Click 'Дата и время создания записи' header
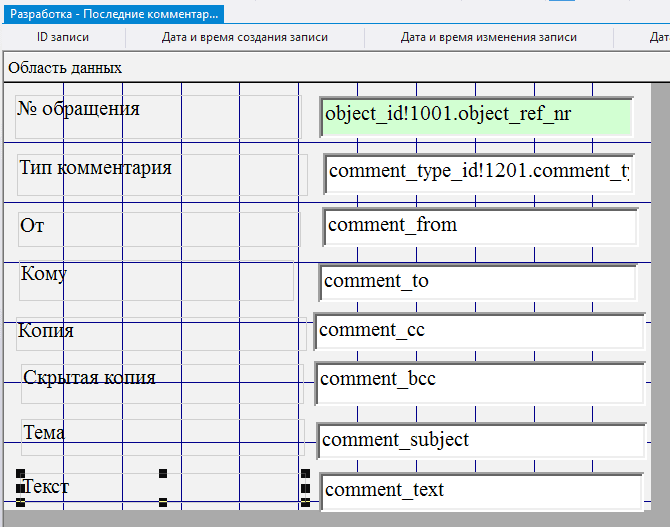The height and width of the screenshot is (527, 670). pyautogui.click(x=245, y=37)
